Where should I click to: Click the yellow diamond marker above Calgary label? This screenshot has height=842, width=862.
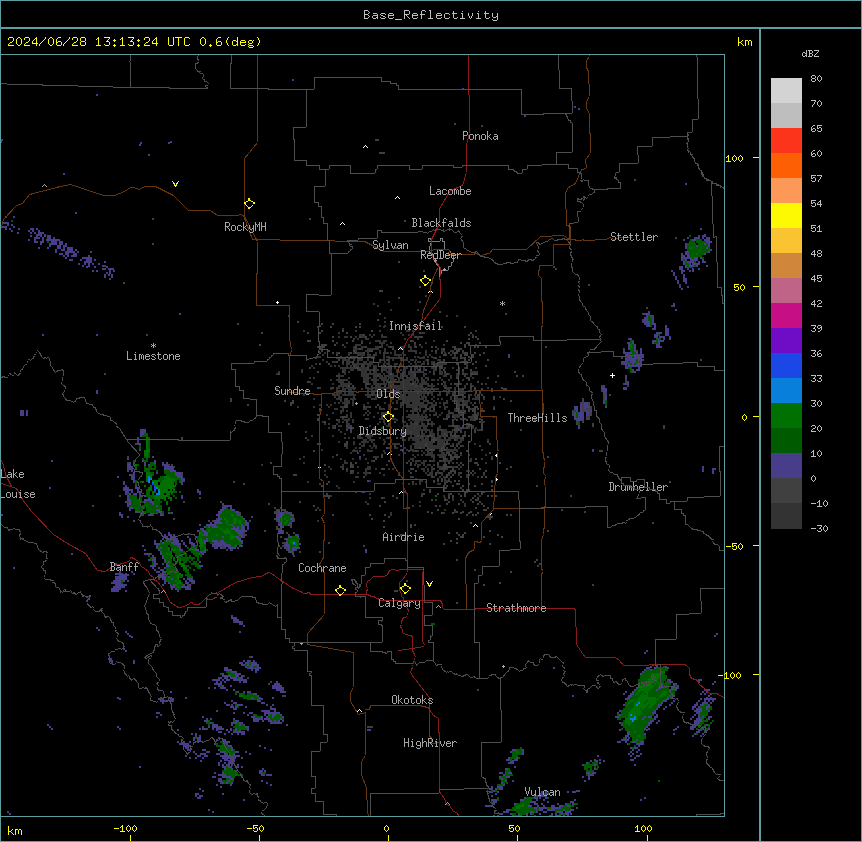pyautogui.click(x=405, y=589)
